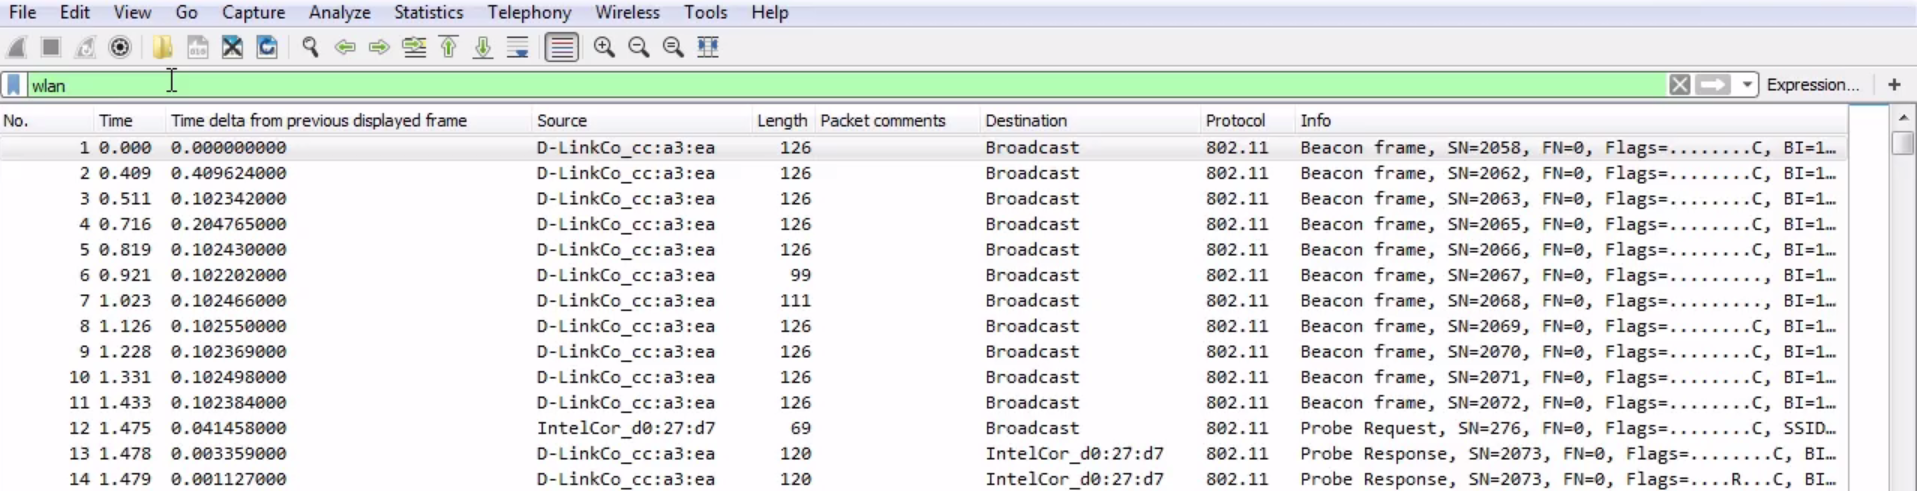The height and width of the screenshot is (491, 1917).
Task: Click IntelCor_d0:27:d7 source in packet 12
Action: tap(626, 429)
